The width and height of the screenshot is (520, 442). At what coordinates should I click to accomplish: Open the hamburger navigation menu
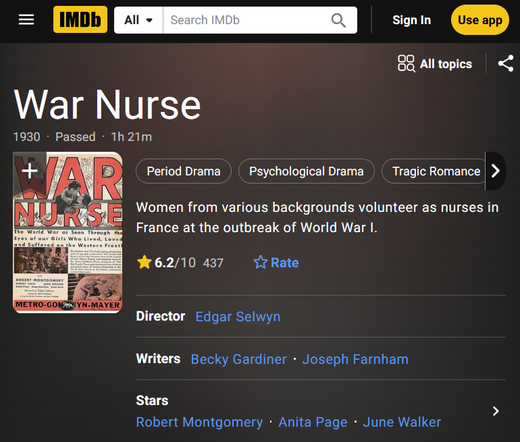tap(26, 20)
